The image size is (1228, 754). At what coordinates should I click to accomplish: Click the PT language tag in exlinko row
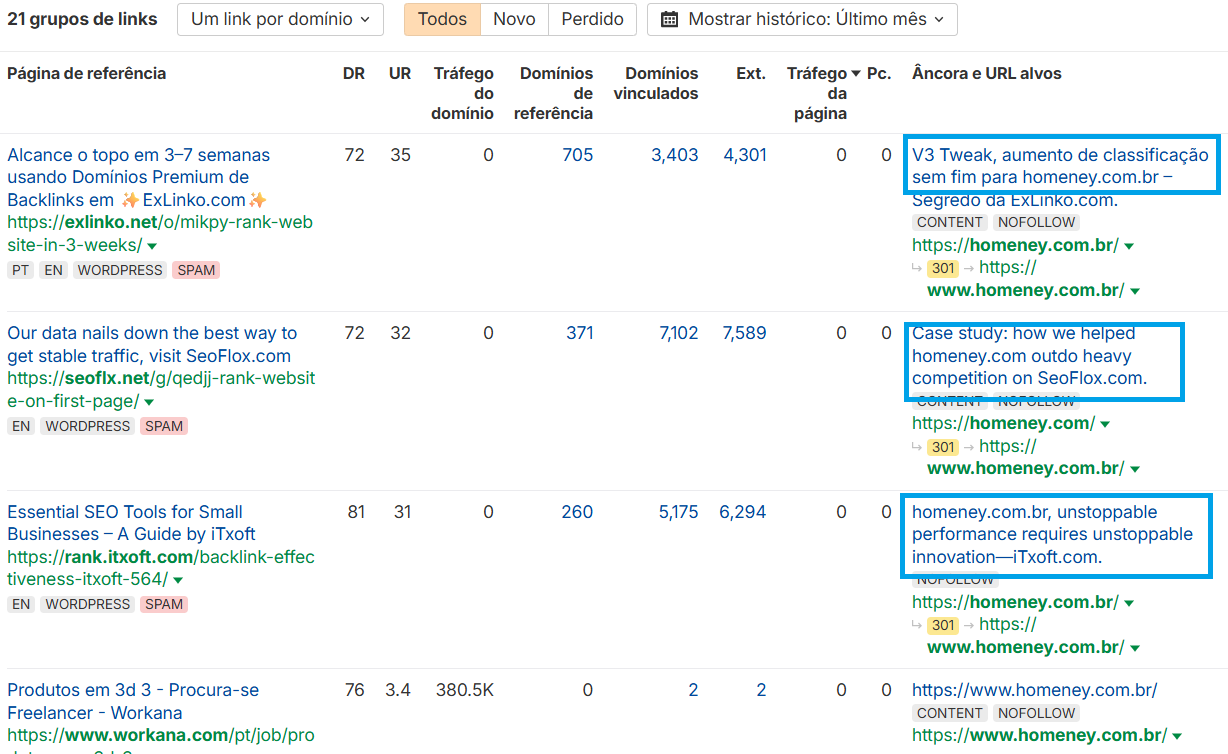tap(20, 270)
